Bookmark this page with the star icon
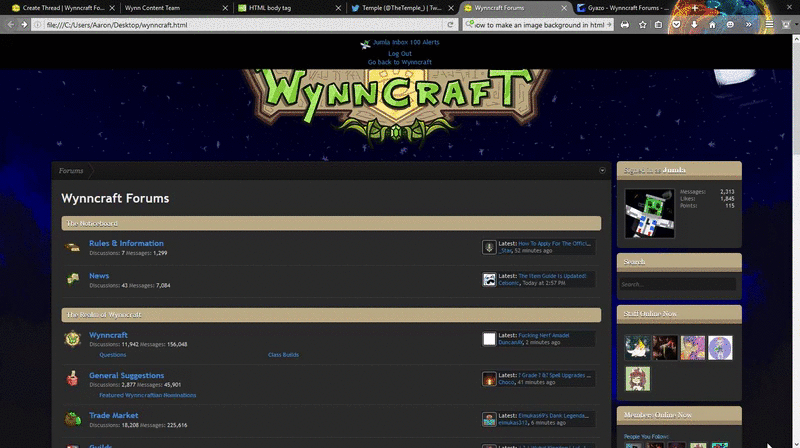The height and width of the screenshot is (448, 800). pyautogui.click(x=642, y=24)
